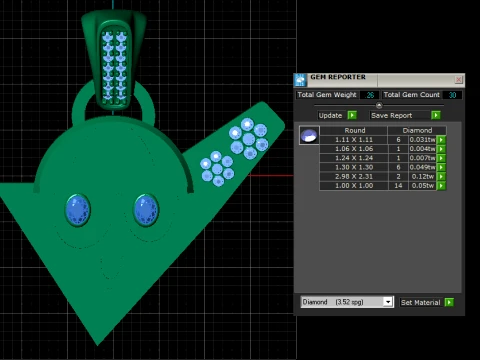Screen dimensions: 480x360
Task: Click the Gem Reporter title bar icon
Action: pos(300,80)
